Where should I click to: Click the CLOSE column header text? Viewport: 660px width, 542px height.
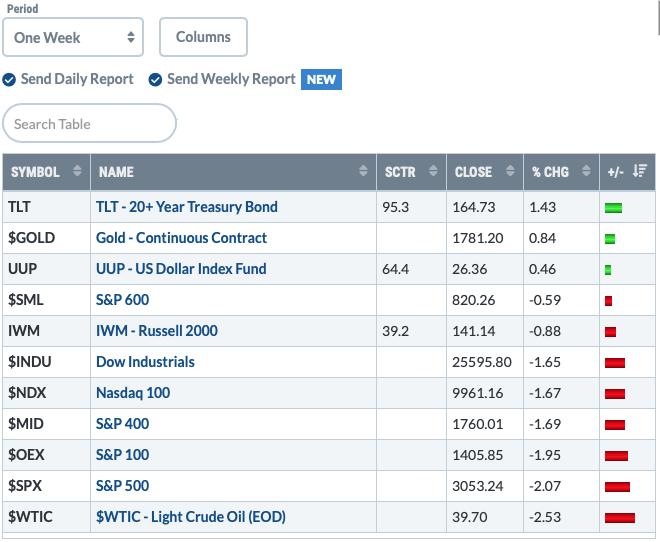pos(473,172)
